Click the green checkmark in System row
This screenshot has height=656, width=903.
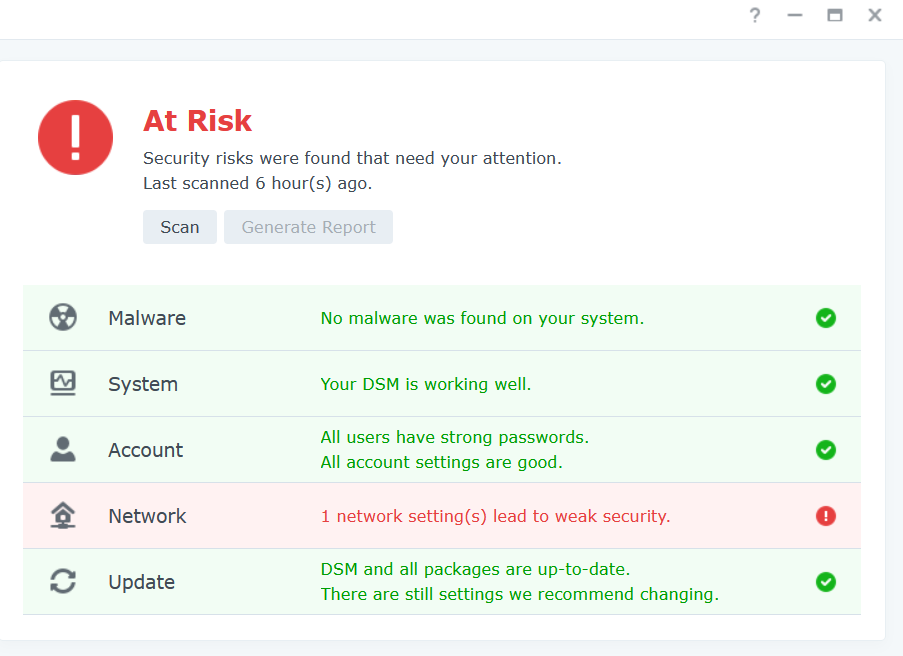click(825, 384)
